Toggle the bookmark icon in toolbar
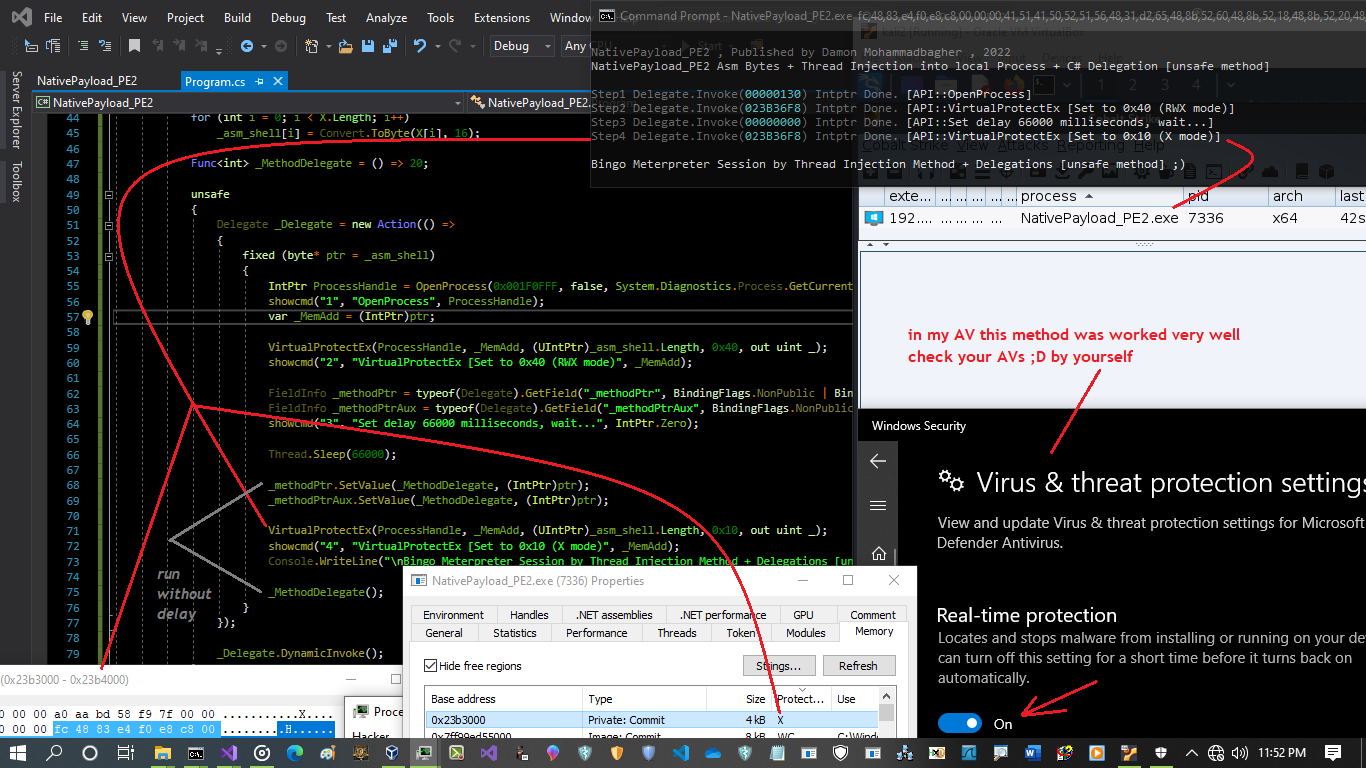The width and height of the screenshot is (1366, 768). [x=133, y=46]
